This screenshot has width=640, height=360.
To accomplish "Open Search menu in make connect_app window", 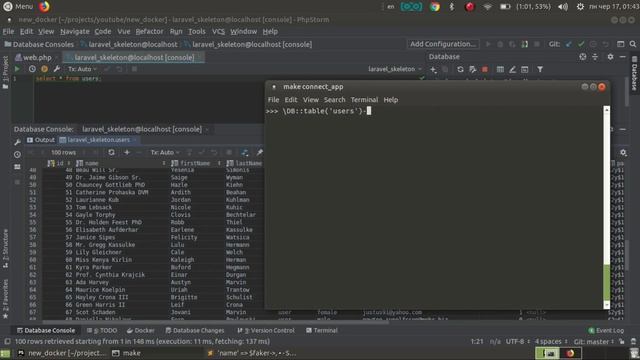I will tap(334, 100).
